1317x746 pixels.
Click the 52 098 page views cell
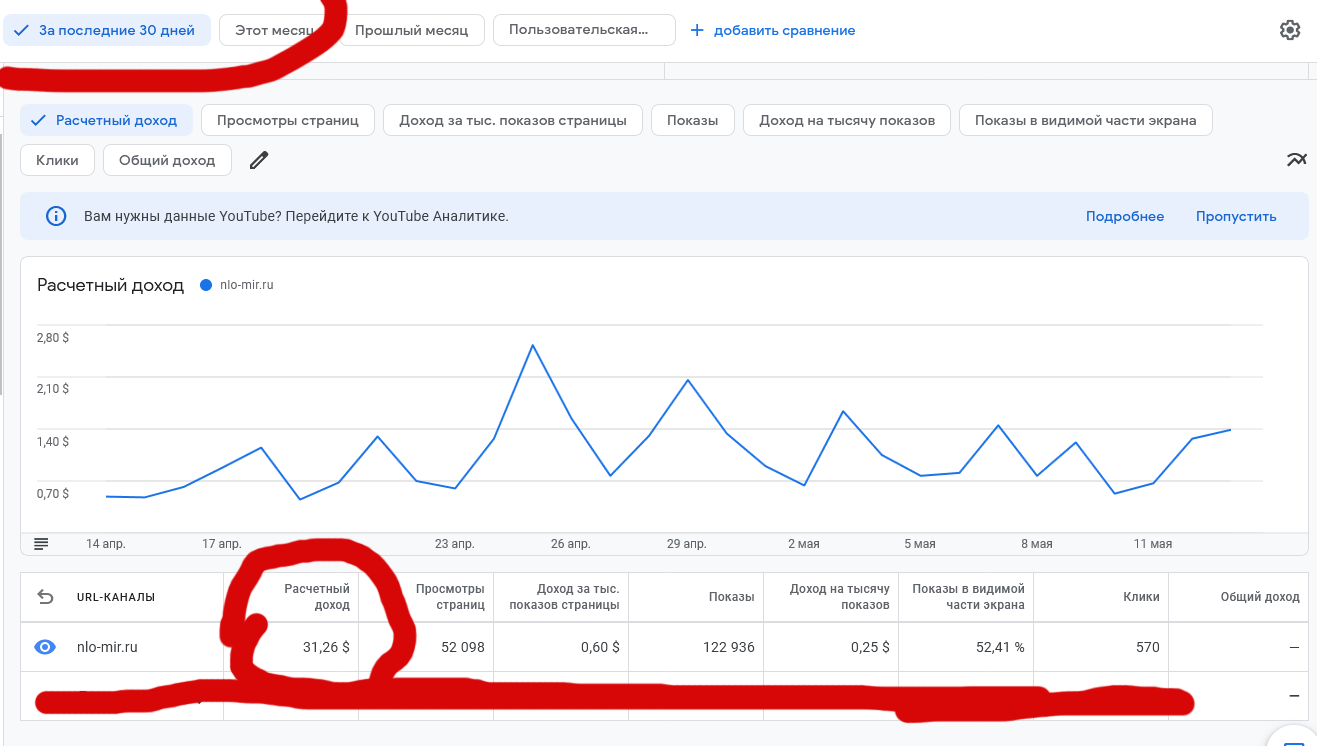coord(463,647)
